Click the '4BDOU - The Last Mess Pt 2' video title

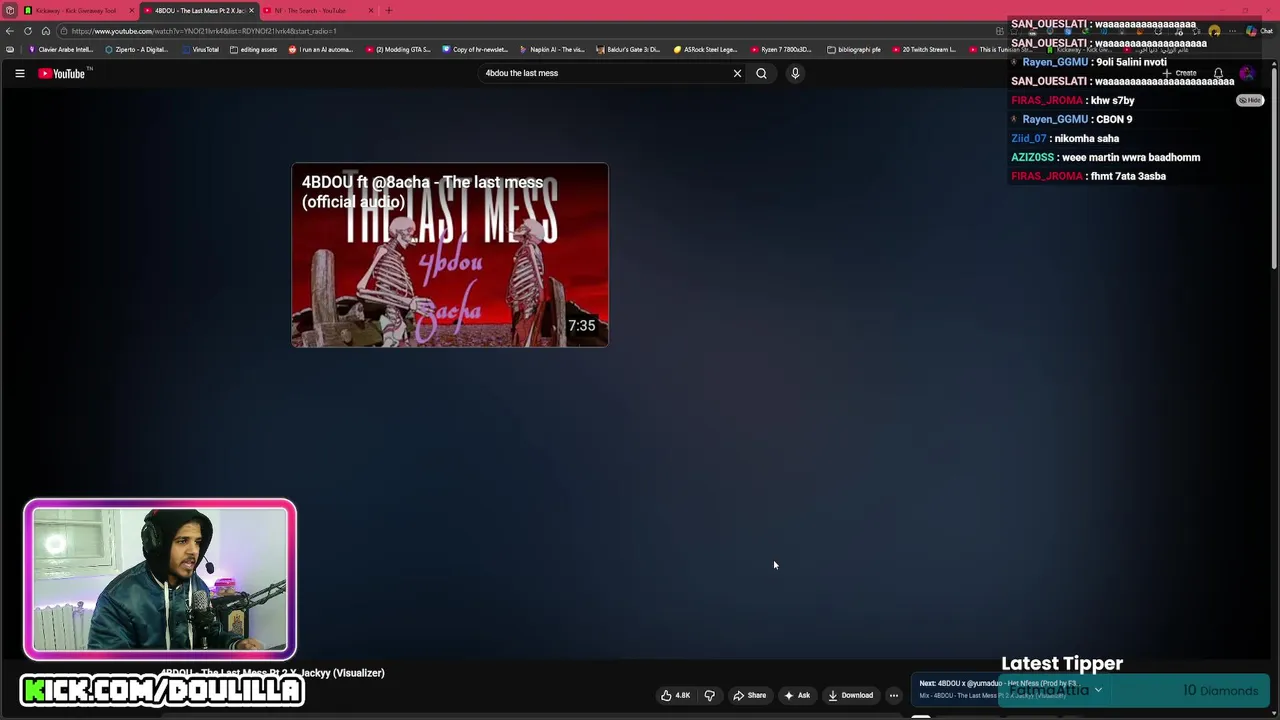(272, 673)
